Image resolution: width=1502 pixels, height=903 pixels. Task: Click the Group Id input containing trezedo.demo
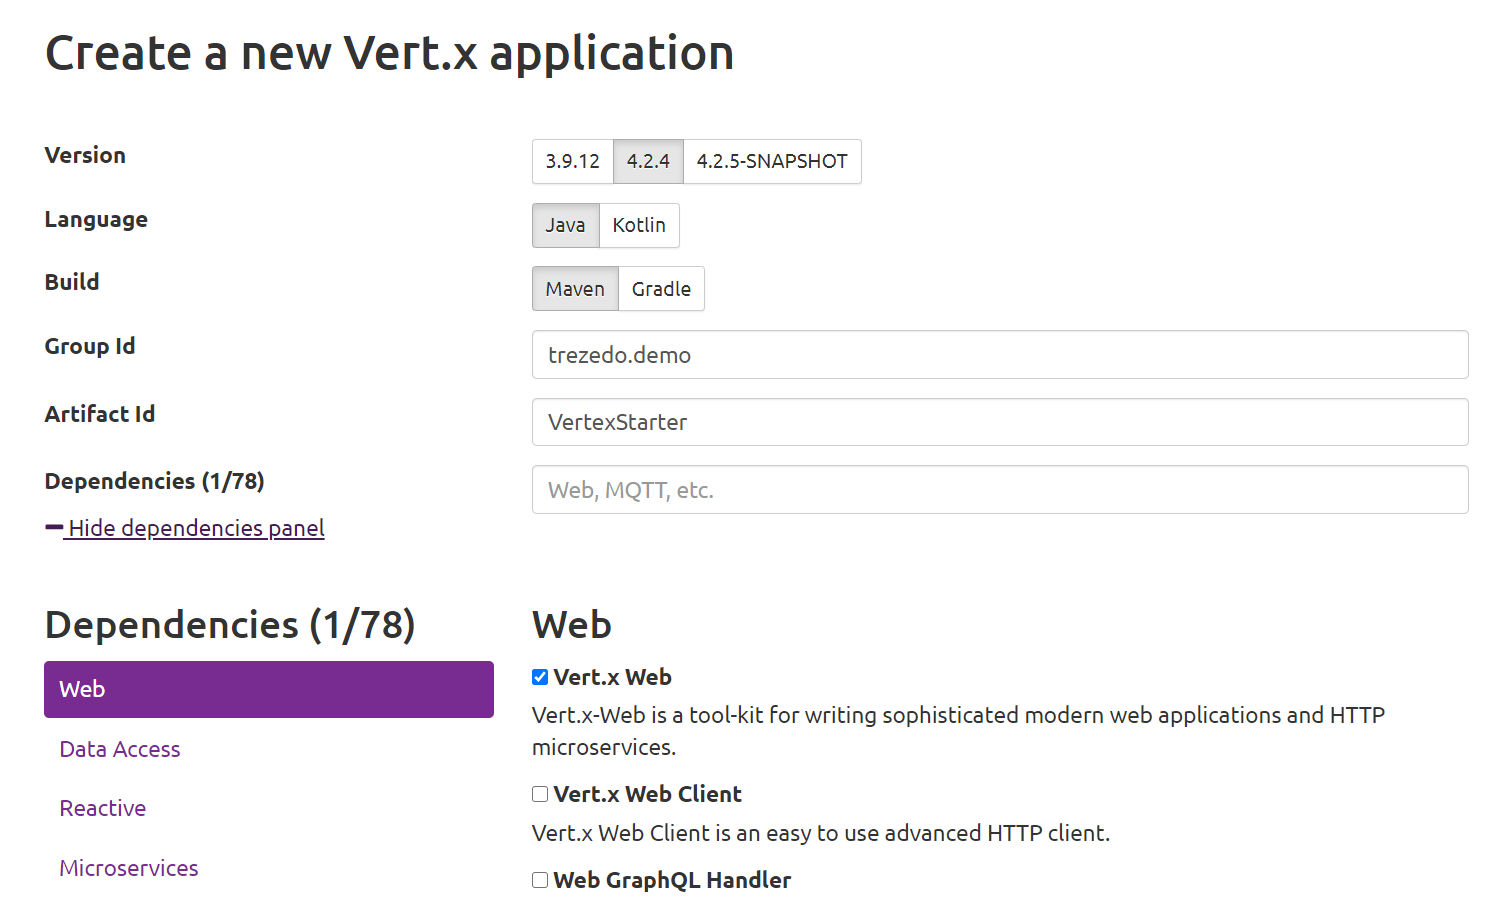[999, 355]
